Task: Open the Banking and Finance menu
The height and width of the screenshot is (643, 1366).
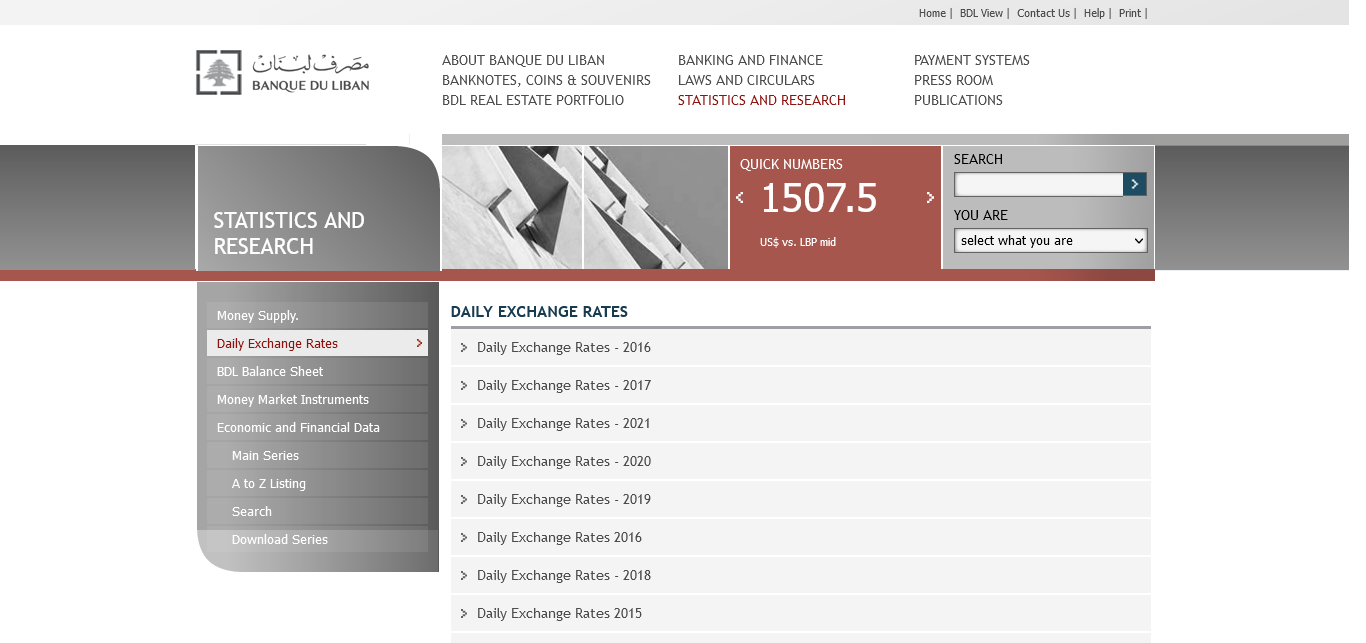Action: [x=750, y=60]
